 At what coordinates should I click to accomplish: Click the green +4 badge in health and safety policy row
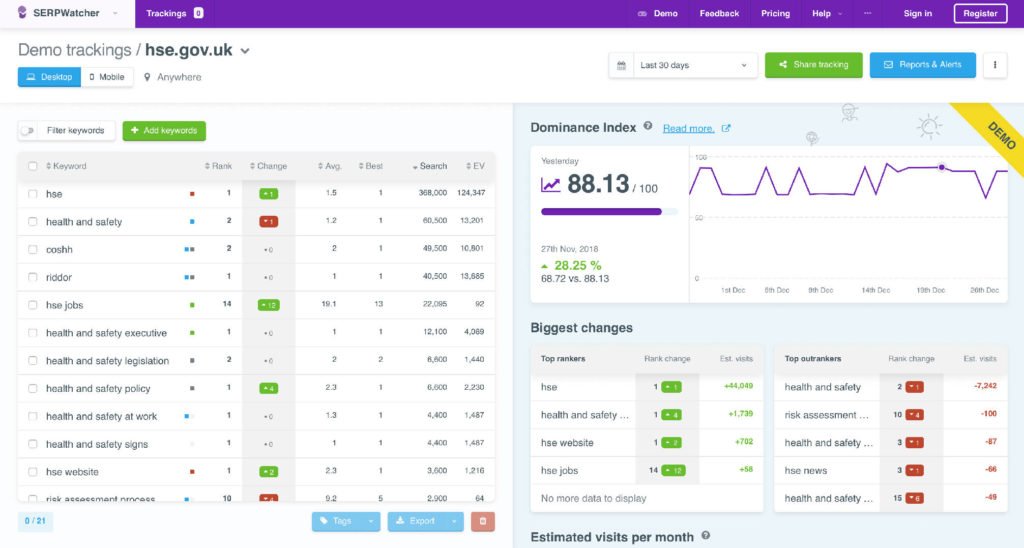[x=268, y=389]
